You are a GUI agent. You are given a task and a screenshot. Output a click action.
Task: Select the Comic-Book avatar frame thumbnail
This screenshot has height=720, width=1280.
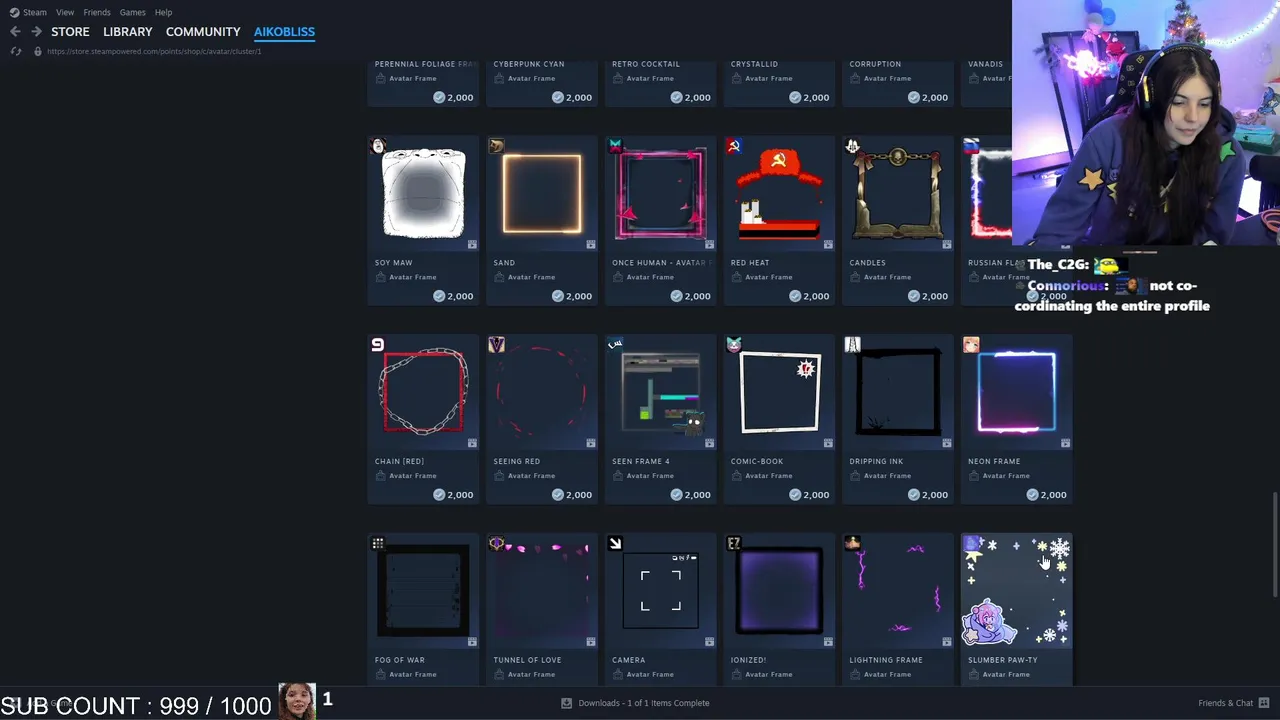pyautogui.click(x=779, y=392)
